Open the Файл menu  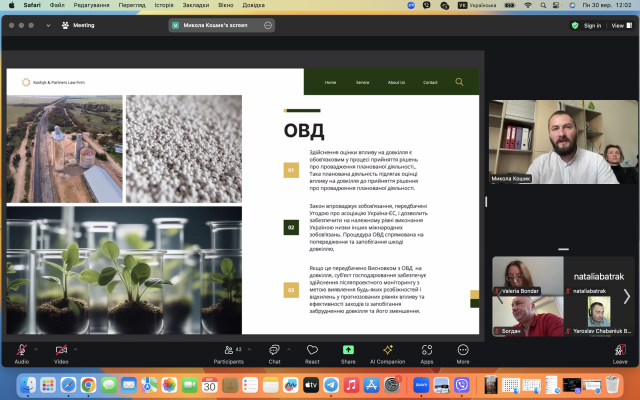(57, 5)
